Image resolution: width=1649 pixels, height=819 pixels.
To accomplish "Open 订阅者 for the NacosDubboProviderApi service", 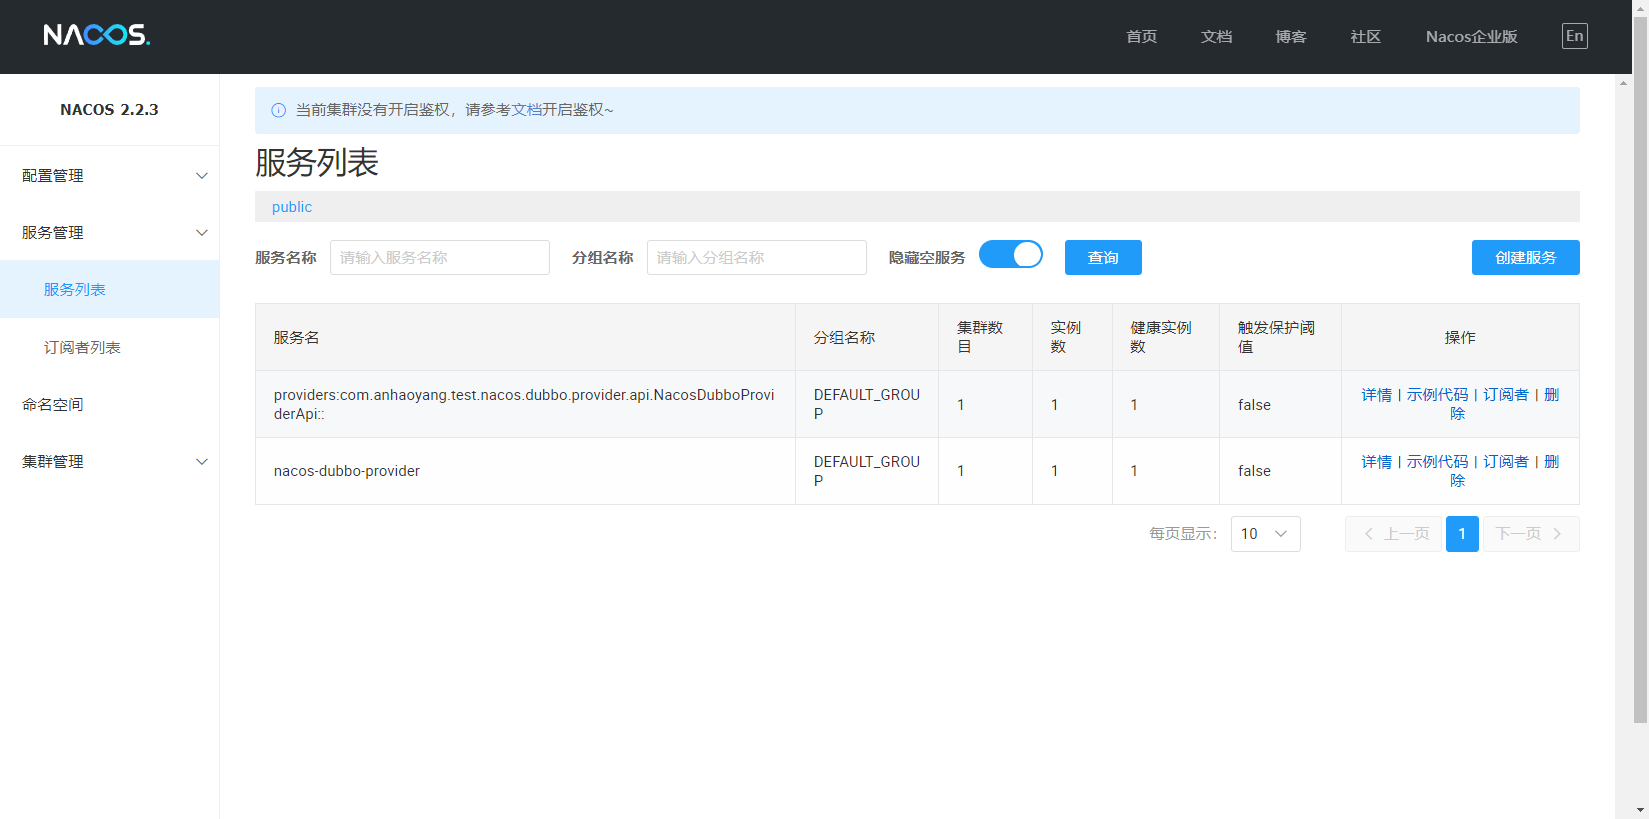I will coord(1506,395).
